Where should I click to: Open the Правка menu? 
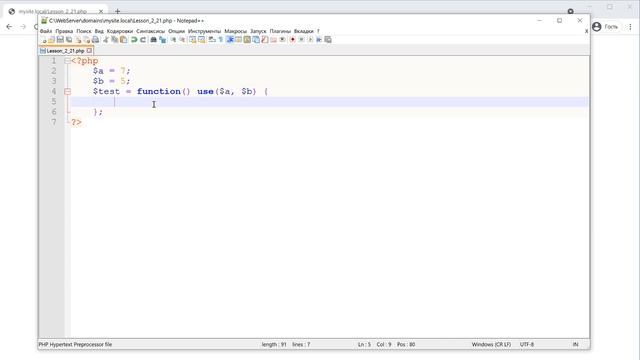coord(64,31)
